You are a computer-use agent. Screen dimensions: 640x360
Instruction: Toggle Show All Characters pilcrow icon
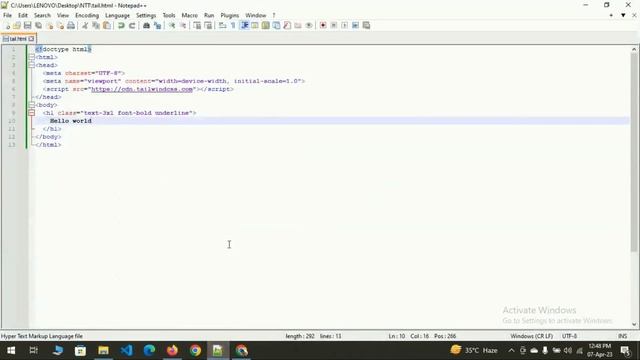coord(233,25)
